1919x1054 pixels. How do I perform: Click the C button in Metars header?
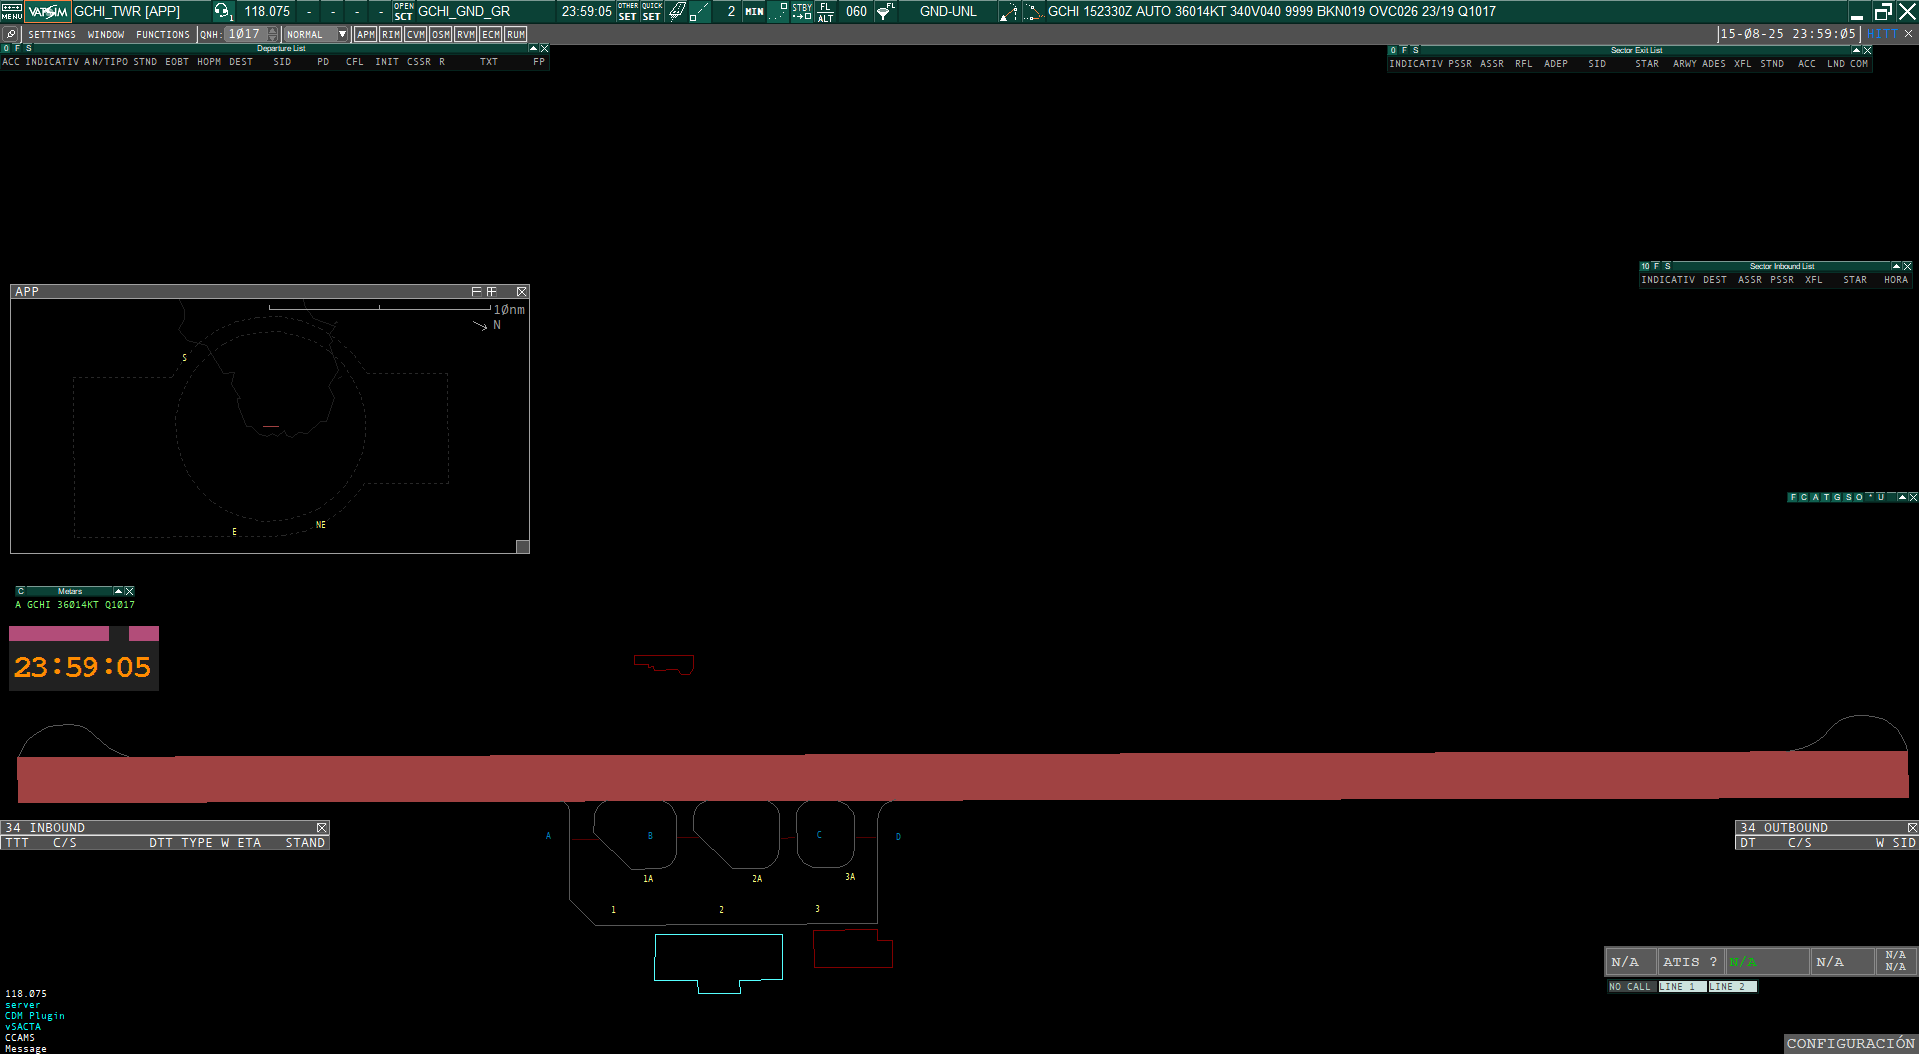click(21, 591)
